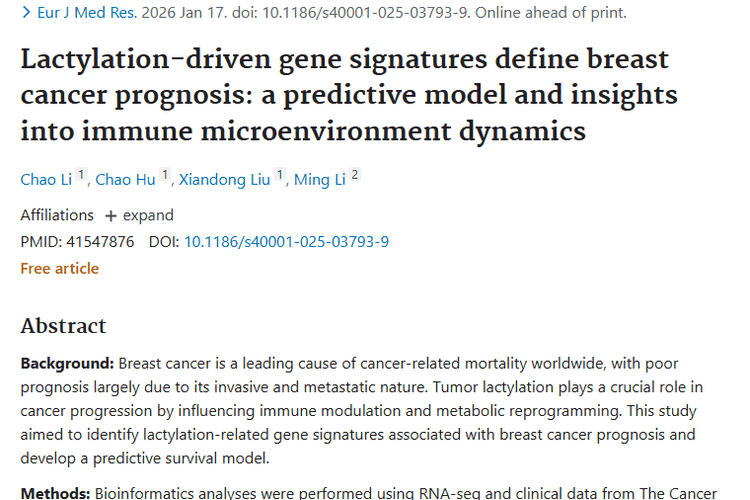Click the Free article label

(x=60, y=268)
